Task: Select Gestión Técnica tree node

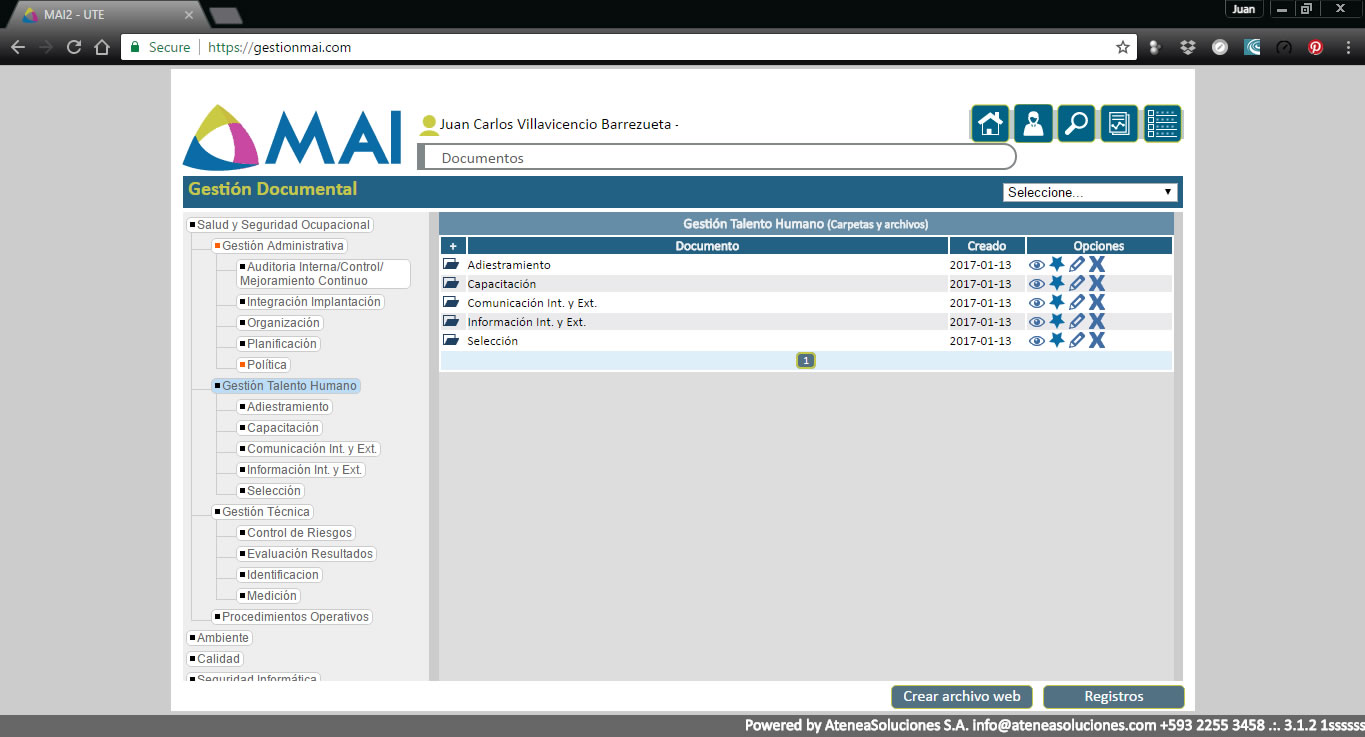Action: click(x=265, y=512)
